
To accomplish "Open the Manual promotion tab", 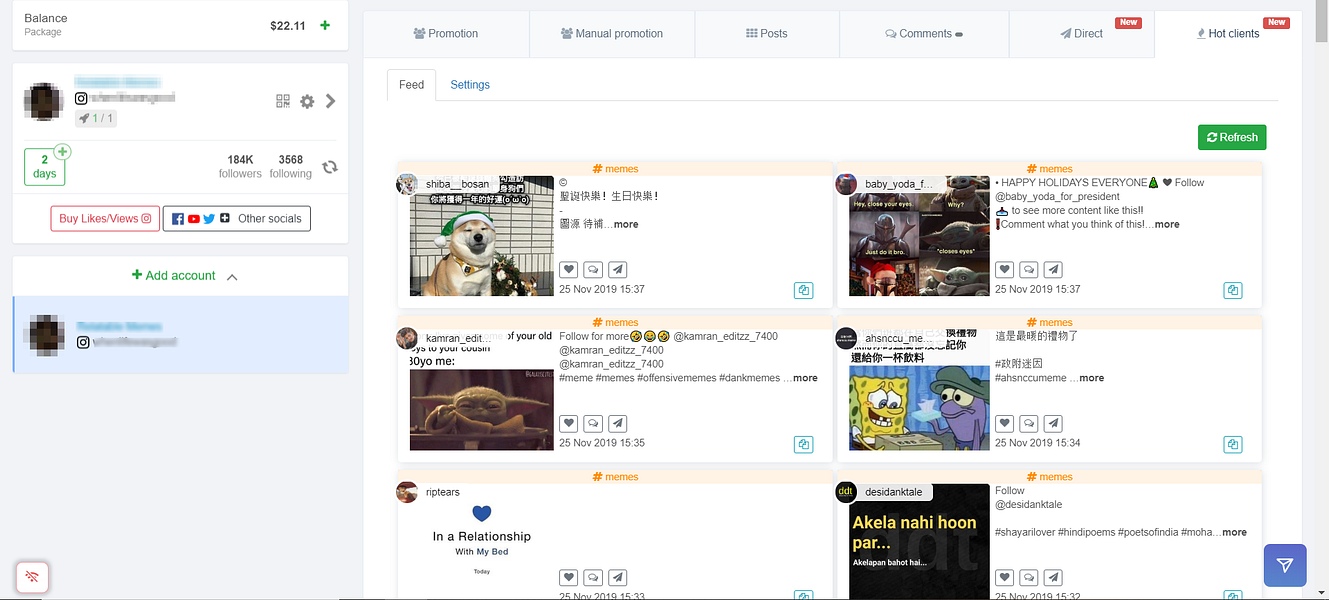I will tap(612, 34).
